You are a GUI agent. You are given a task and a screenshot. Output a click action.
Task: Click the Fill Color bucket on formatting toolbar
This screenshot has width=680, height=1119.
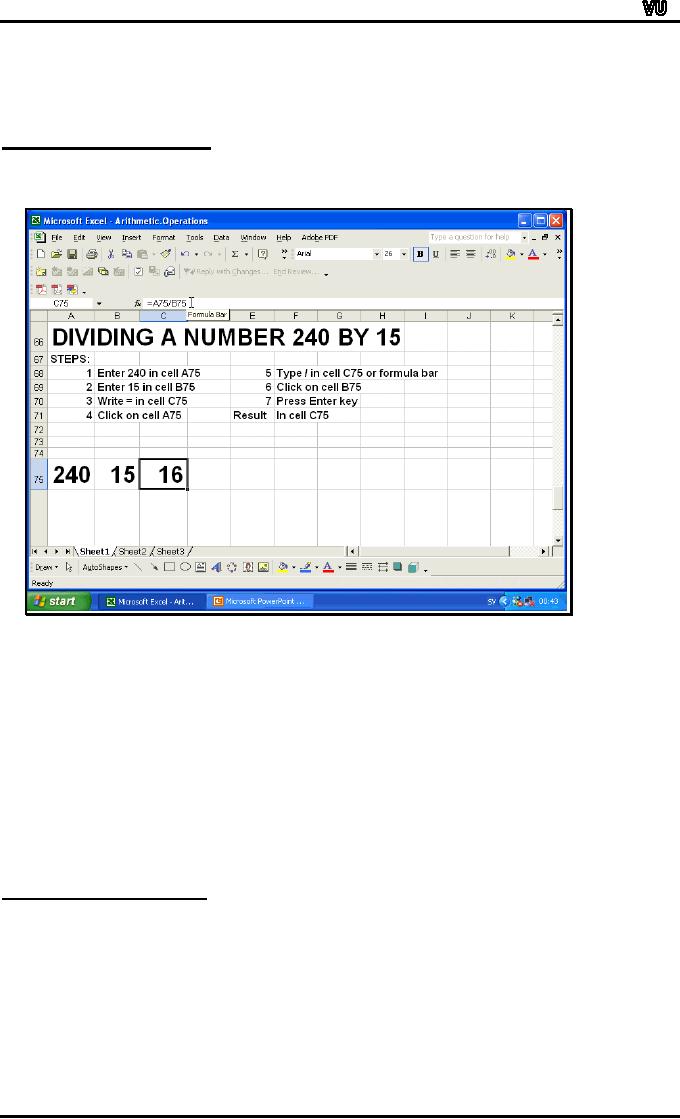click(x=511, y=254)
